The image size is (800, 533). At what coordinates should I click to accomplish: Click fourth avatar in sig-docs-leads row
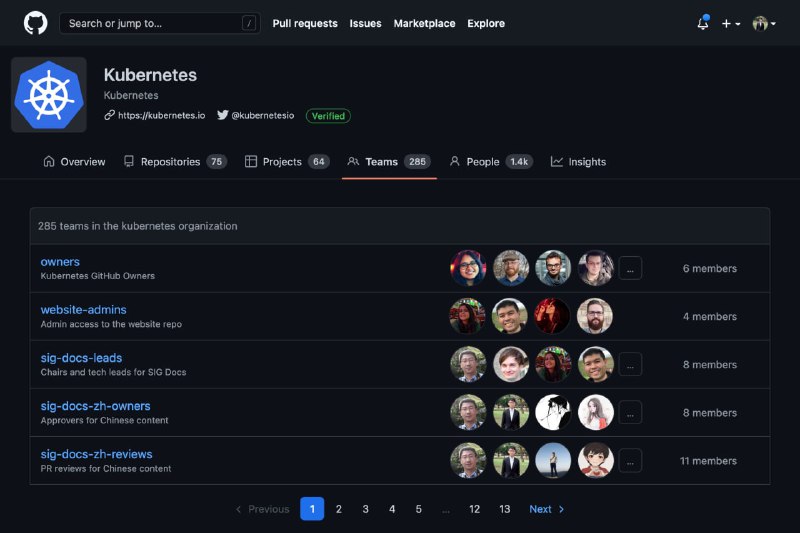tap(595, 364)
